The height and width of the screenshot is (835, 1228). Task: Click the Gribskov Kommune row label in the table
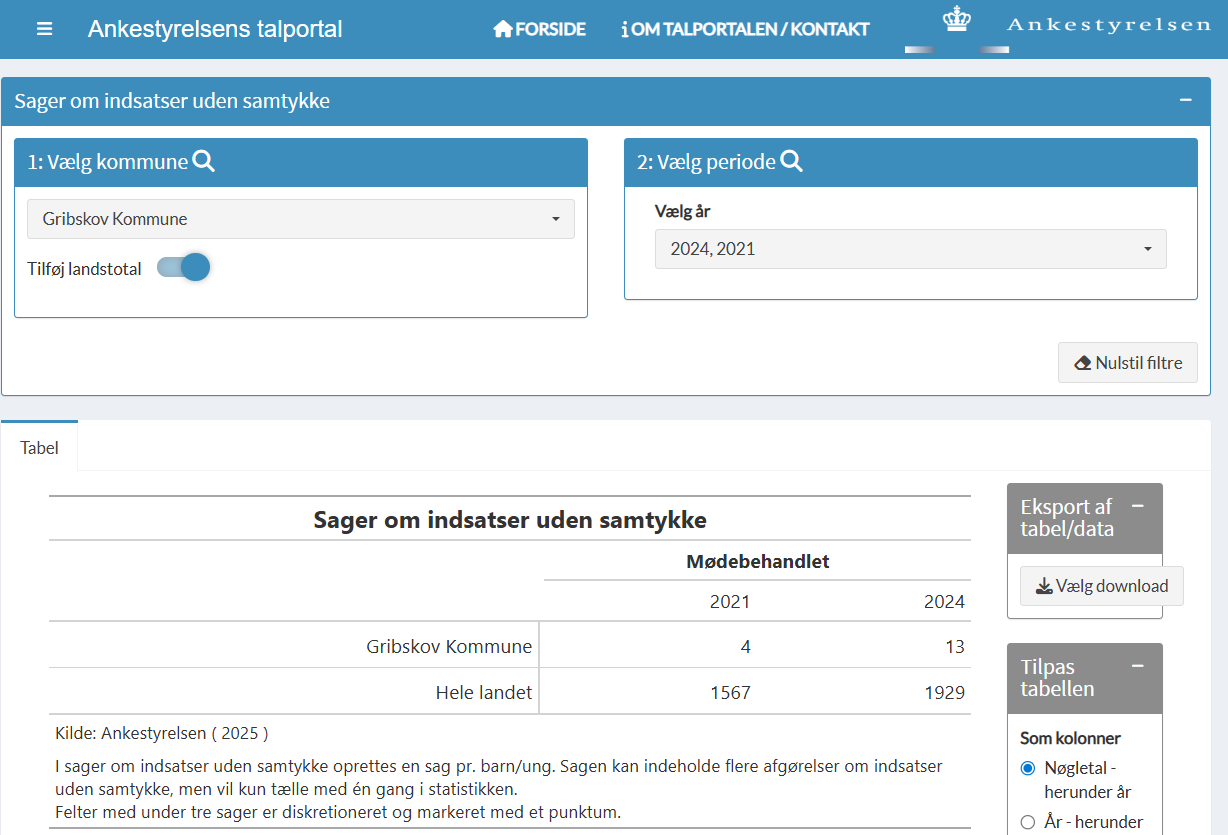click(x=449, y=646)
